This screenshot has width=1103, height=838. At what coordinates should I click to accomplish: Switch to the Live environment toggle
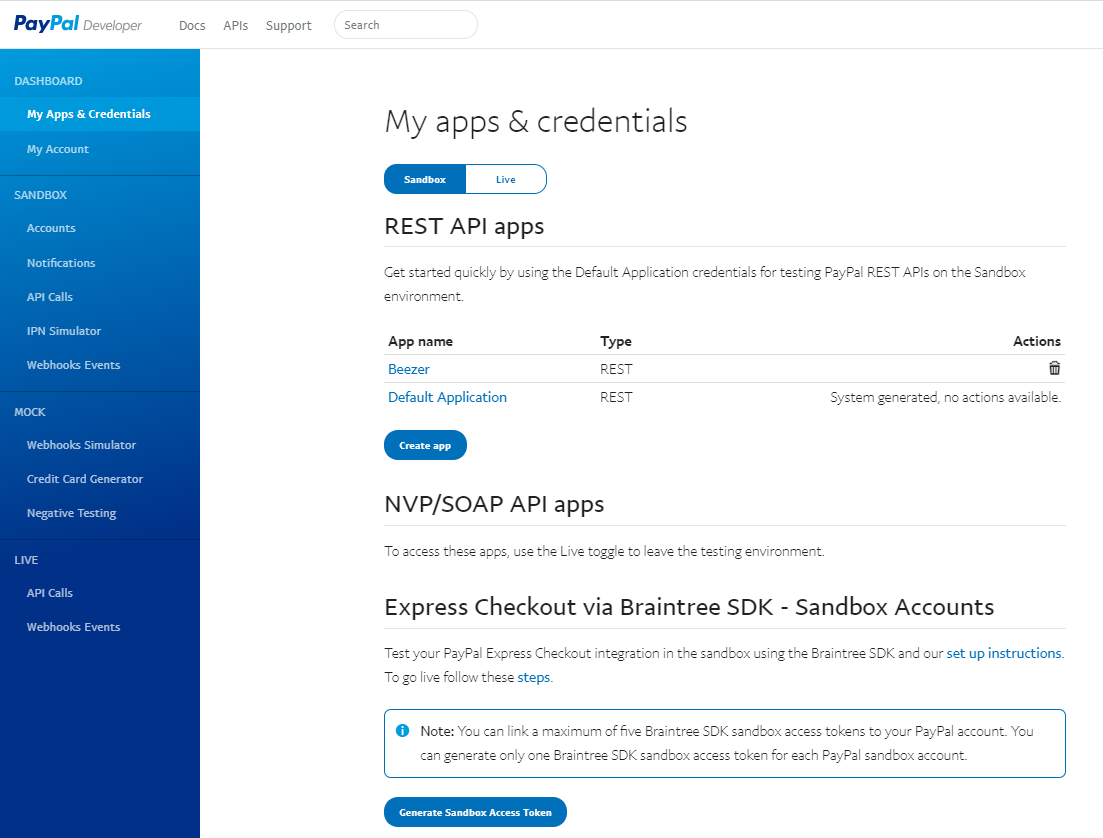click(506, 179)
